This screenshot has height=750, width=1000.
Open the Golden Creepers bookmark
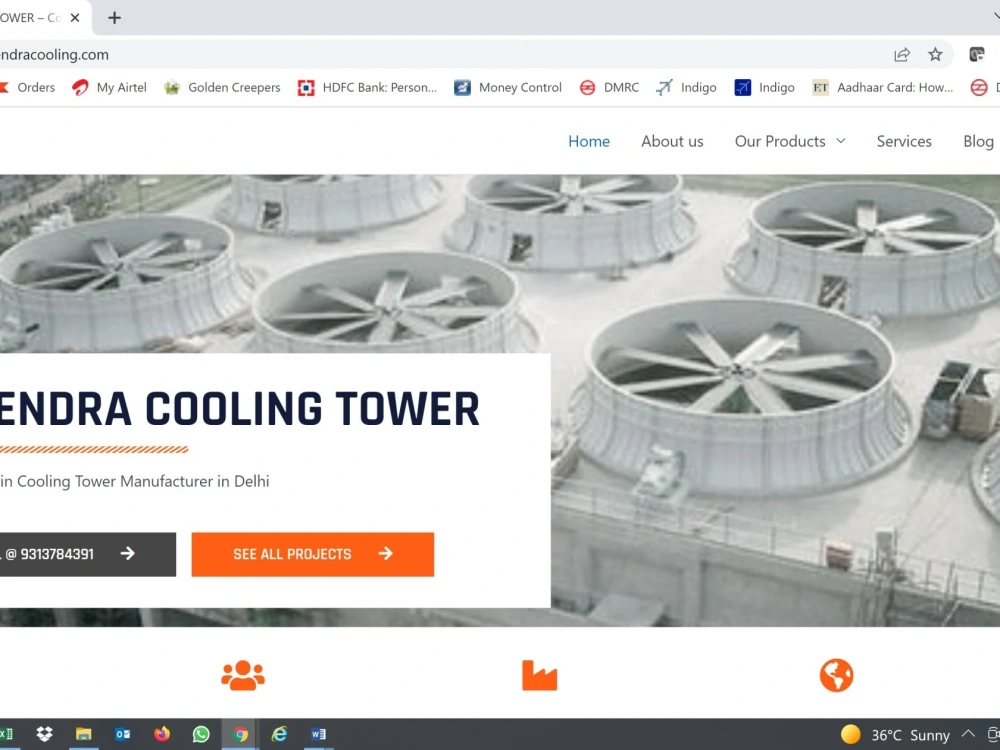click(222, 87)
